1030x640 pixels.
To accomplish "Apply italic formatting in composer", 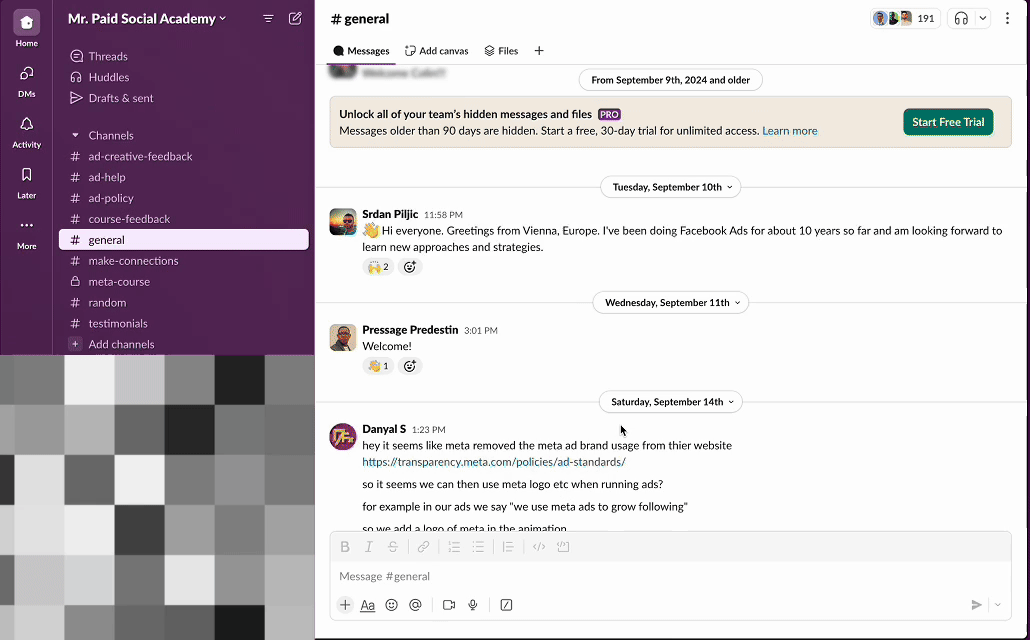I will click(369, 547).
